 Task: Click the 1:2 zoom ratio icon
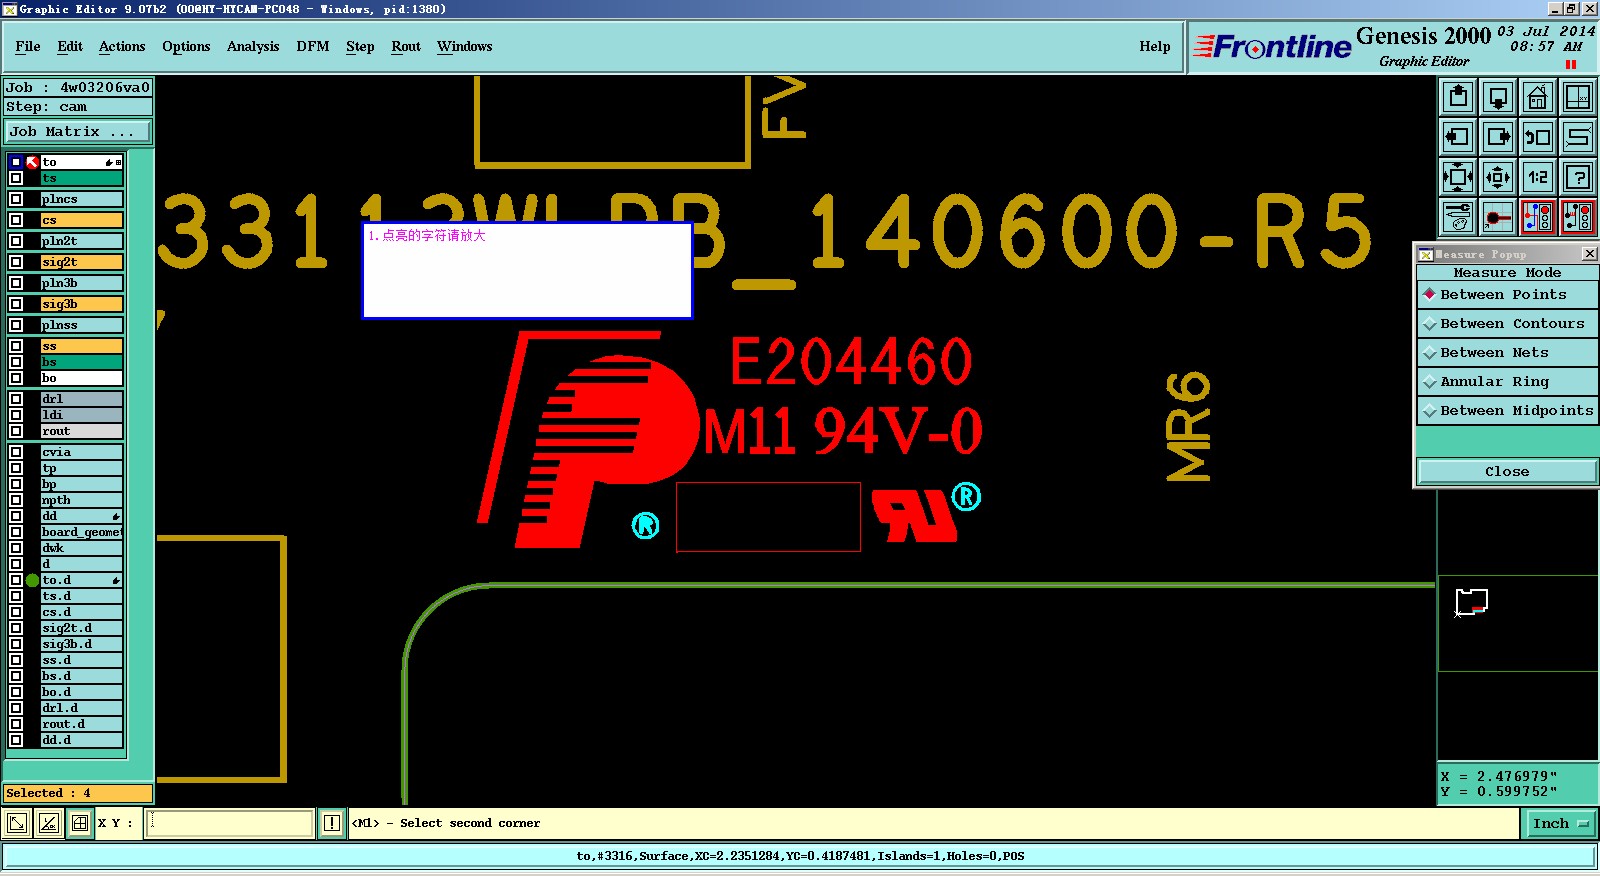point(1538,177)
